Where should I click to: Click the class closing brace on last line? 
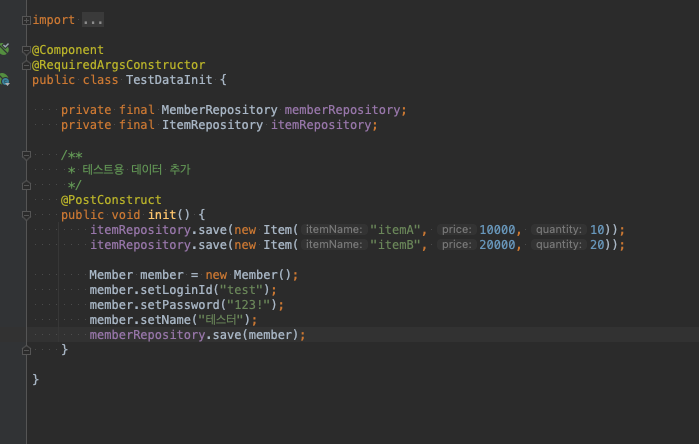click(x=36, y=380)
